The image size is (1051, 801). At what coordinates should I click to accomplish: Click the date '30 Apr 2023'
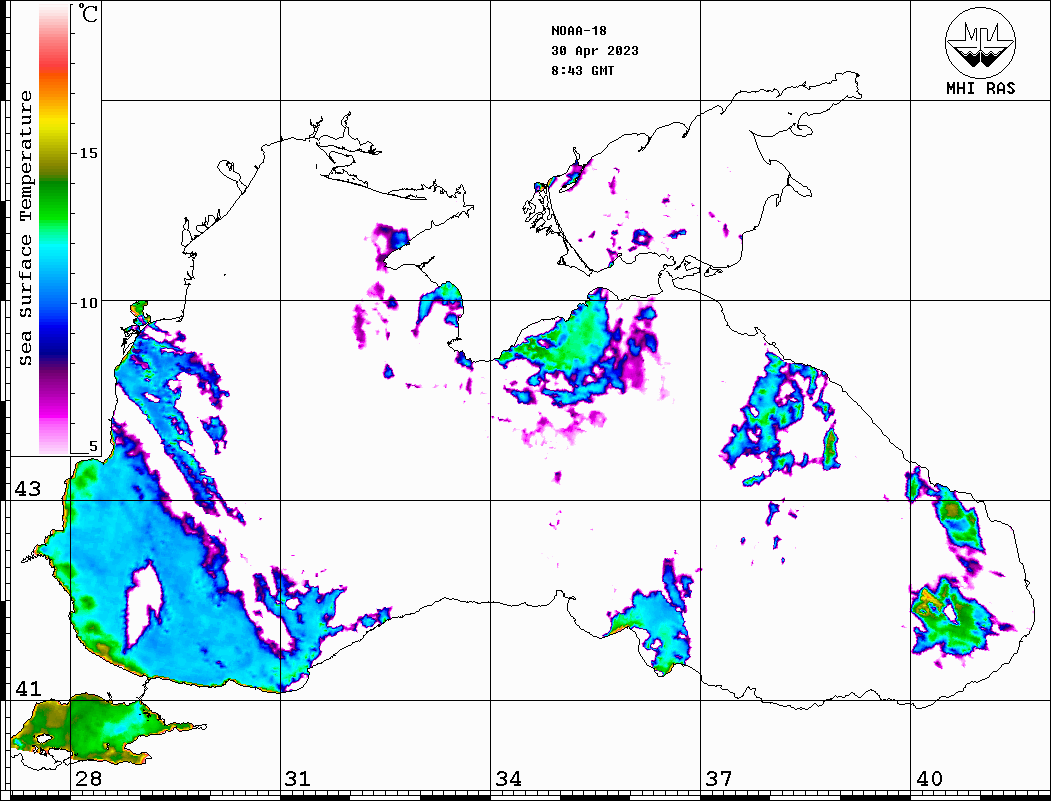pos(595,51)
